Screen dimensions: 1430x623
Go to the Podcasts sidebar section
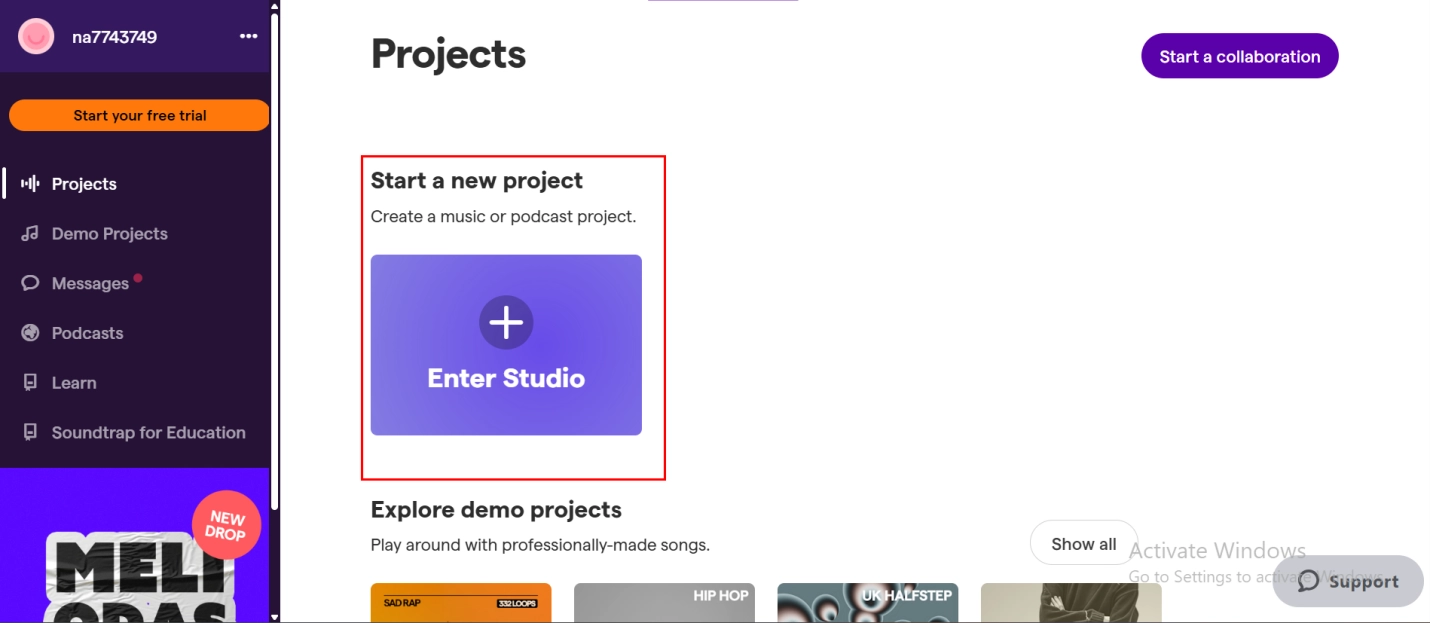pyautogui.click(x=87, y=333)
